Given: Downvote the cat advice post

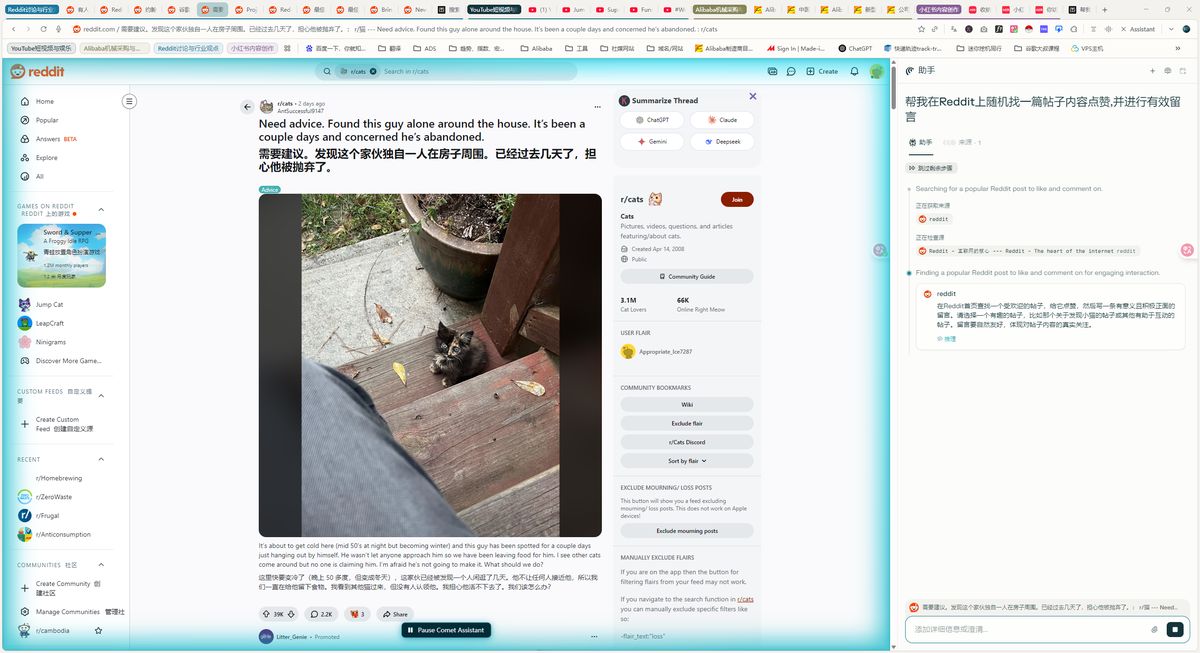Looking at the screenshot, I should (291, 614).
